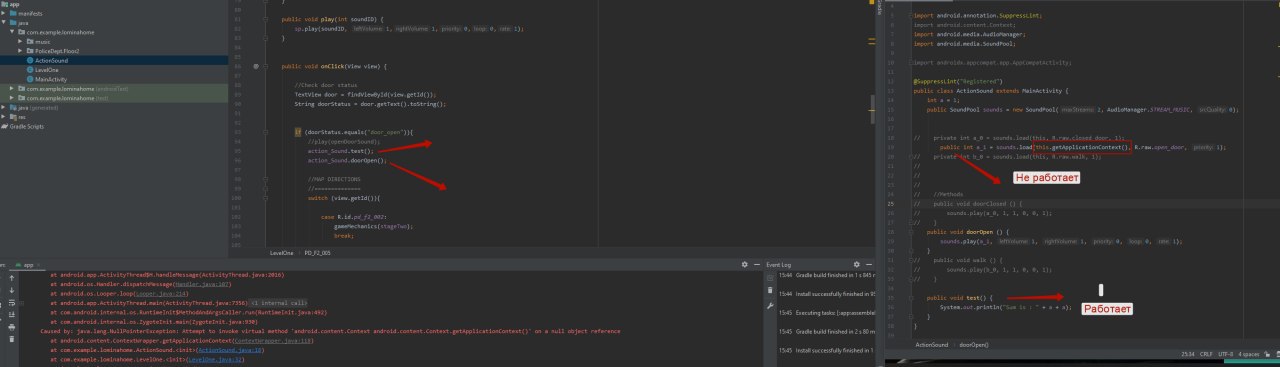1280x367 pixels.
Task: Open ActionSound.java:18 stack trace link
Action: [x=230, y=350]
